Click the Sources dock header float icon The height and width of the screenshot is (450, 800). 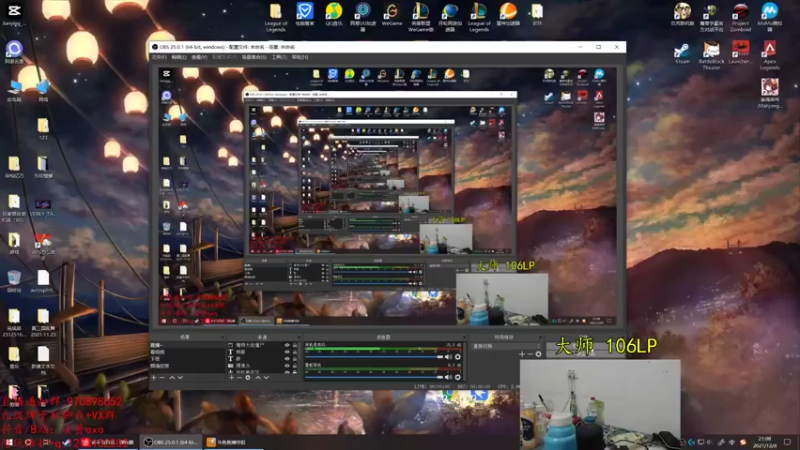pos(299,337)
